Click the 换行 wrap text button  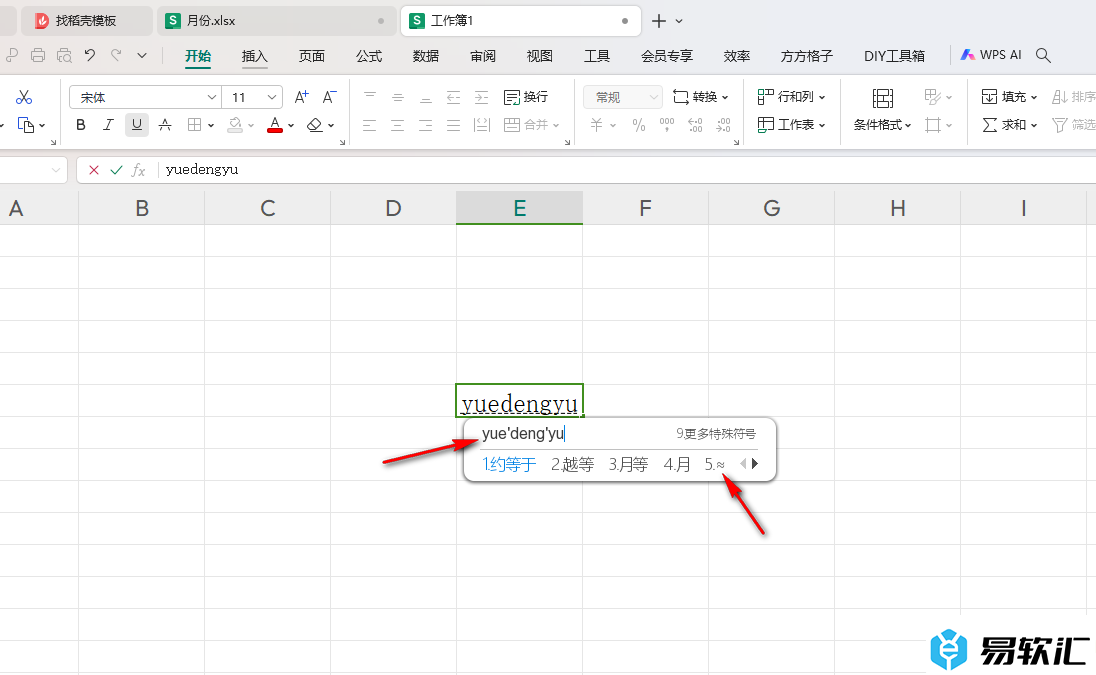[x=526, y=97]
